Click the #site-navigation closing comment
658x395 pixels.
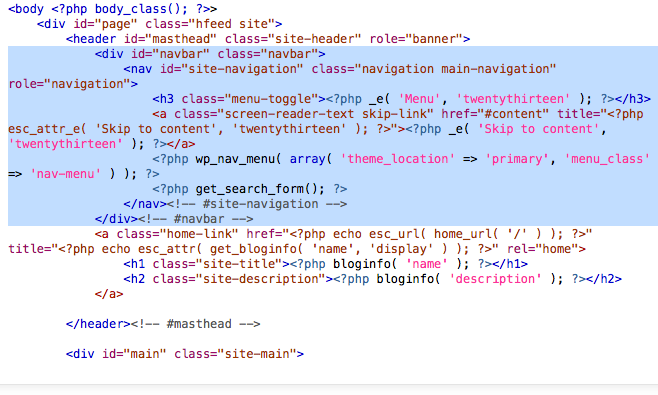pyautogui.click(x=257, y=205)
